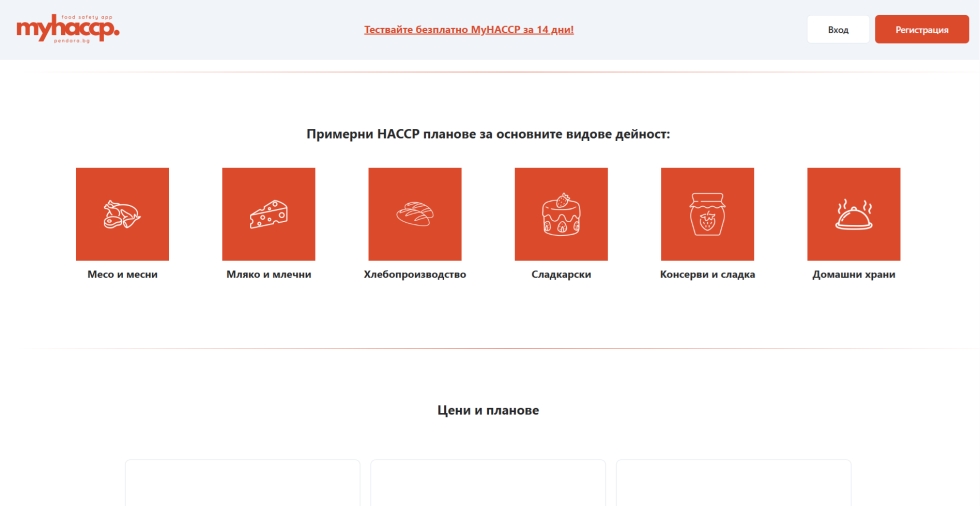Image resolution: width=980 pixels, height=506 pixels.
Task: Click the serving dish cloche icon
Action: 853,214
